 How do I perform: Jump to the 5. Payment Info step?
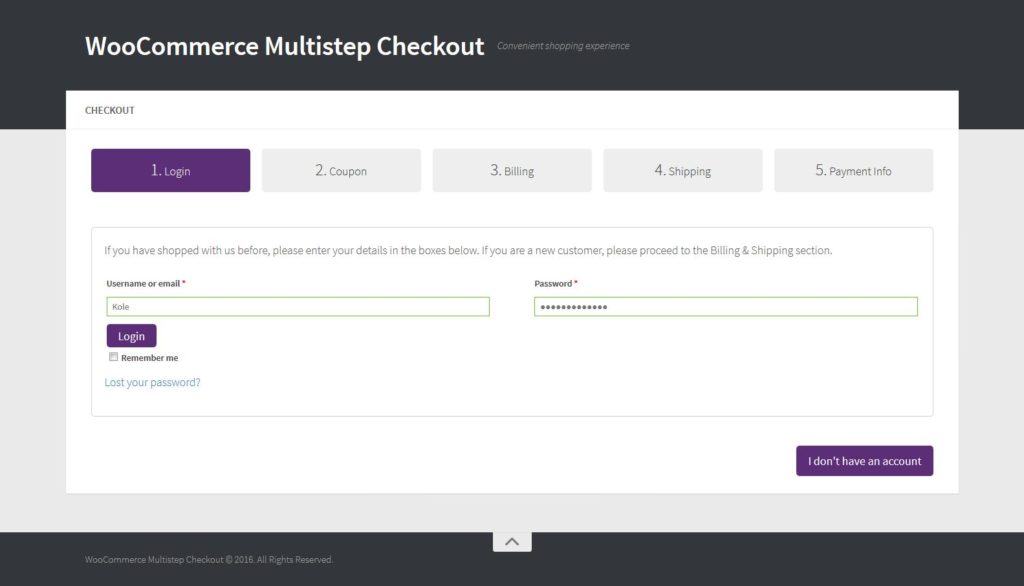click(x=853, y=171)
